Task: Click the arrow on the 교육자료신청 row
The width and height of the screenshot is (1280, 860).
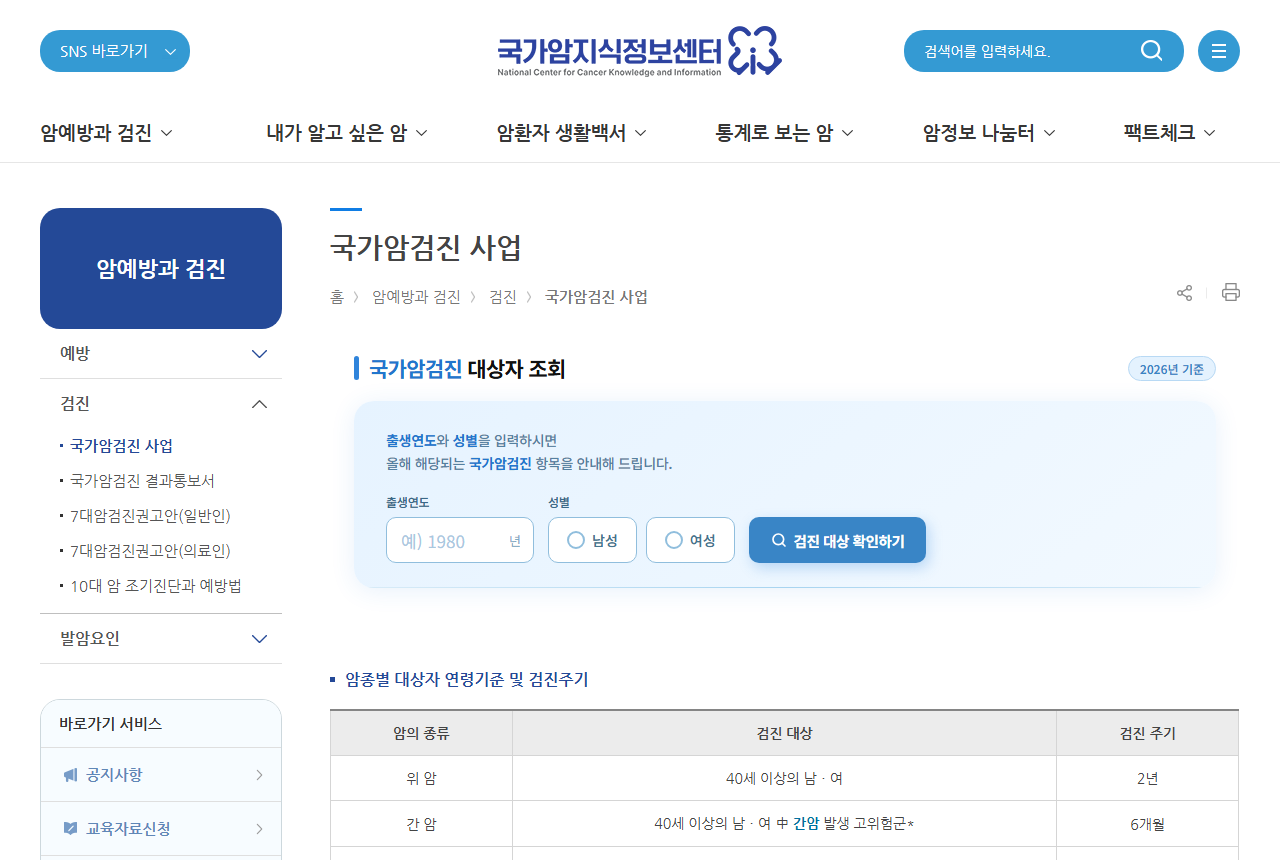Action: (x=260, y=829)
